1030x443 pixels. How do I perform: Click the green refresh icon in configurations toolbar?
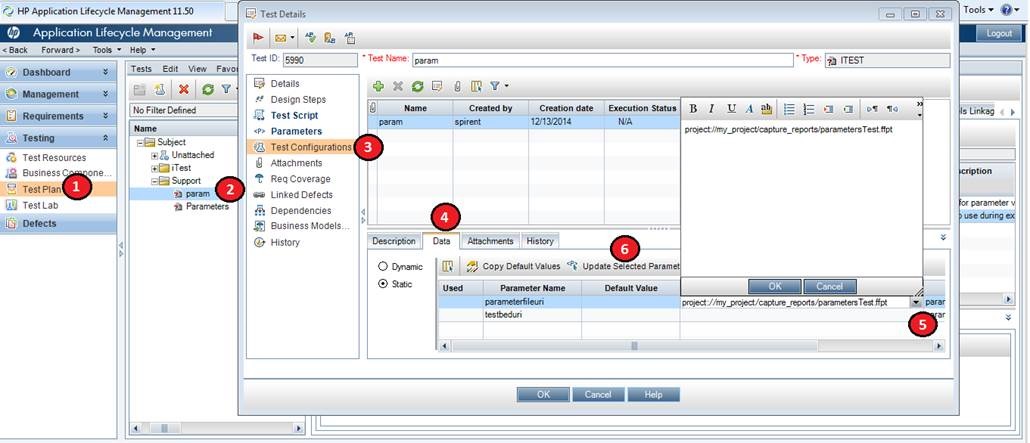click(416, 88)
